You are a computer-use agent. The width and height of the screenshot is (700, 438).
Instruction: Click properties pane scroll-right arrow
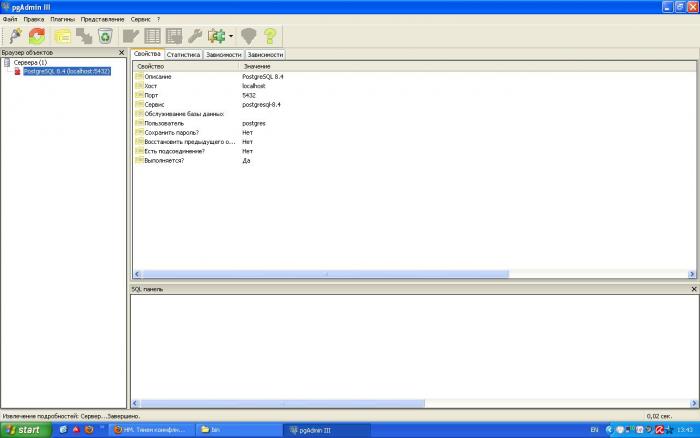point(692,274)
